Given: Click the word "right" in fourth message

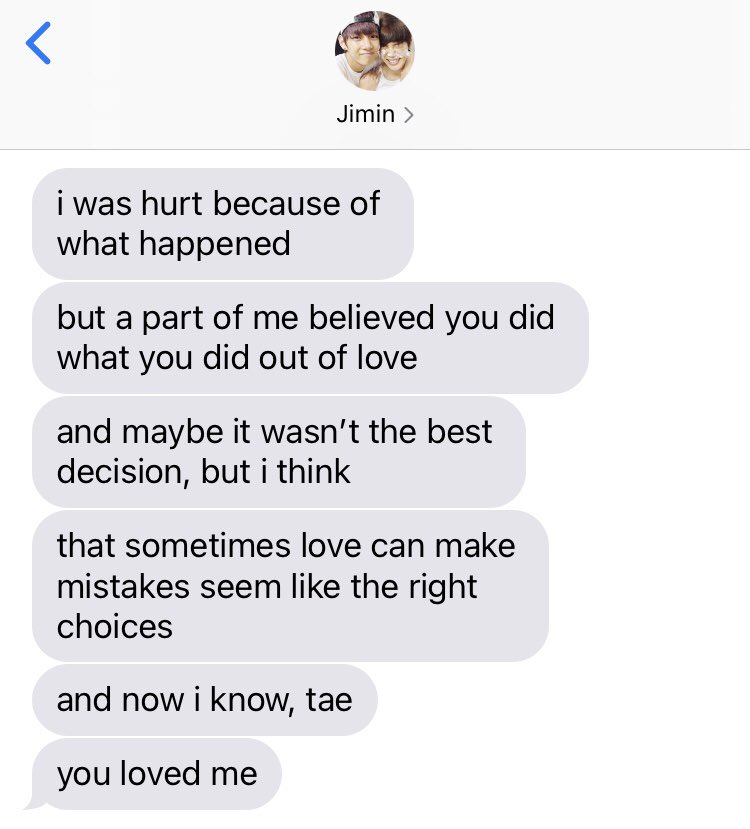Looking at the screenshot, I should click(442, 588).
